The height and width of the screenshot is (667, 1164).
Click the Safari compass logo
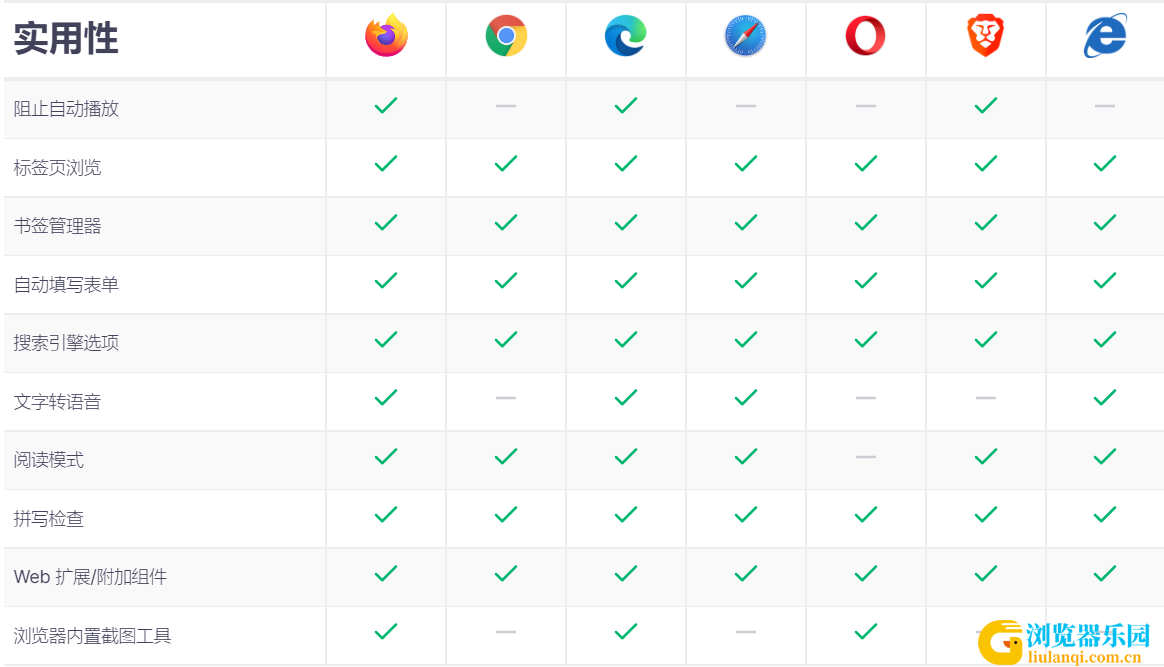745,36
